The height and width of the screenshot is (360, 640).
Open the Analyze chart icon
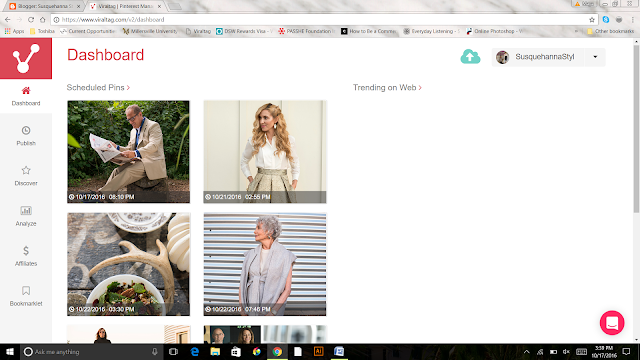pos(26,211)
